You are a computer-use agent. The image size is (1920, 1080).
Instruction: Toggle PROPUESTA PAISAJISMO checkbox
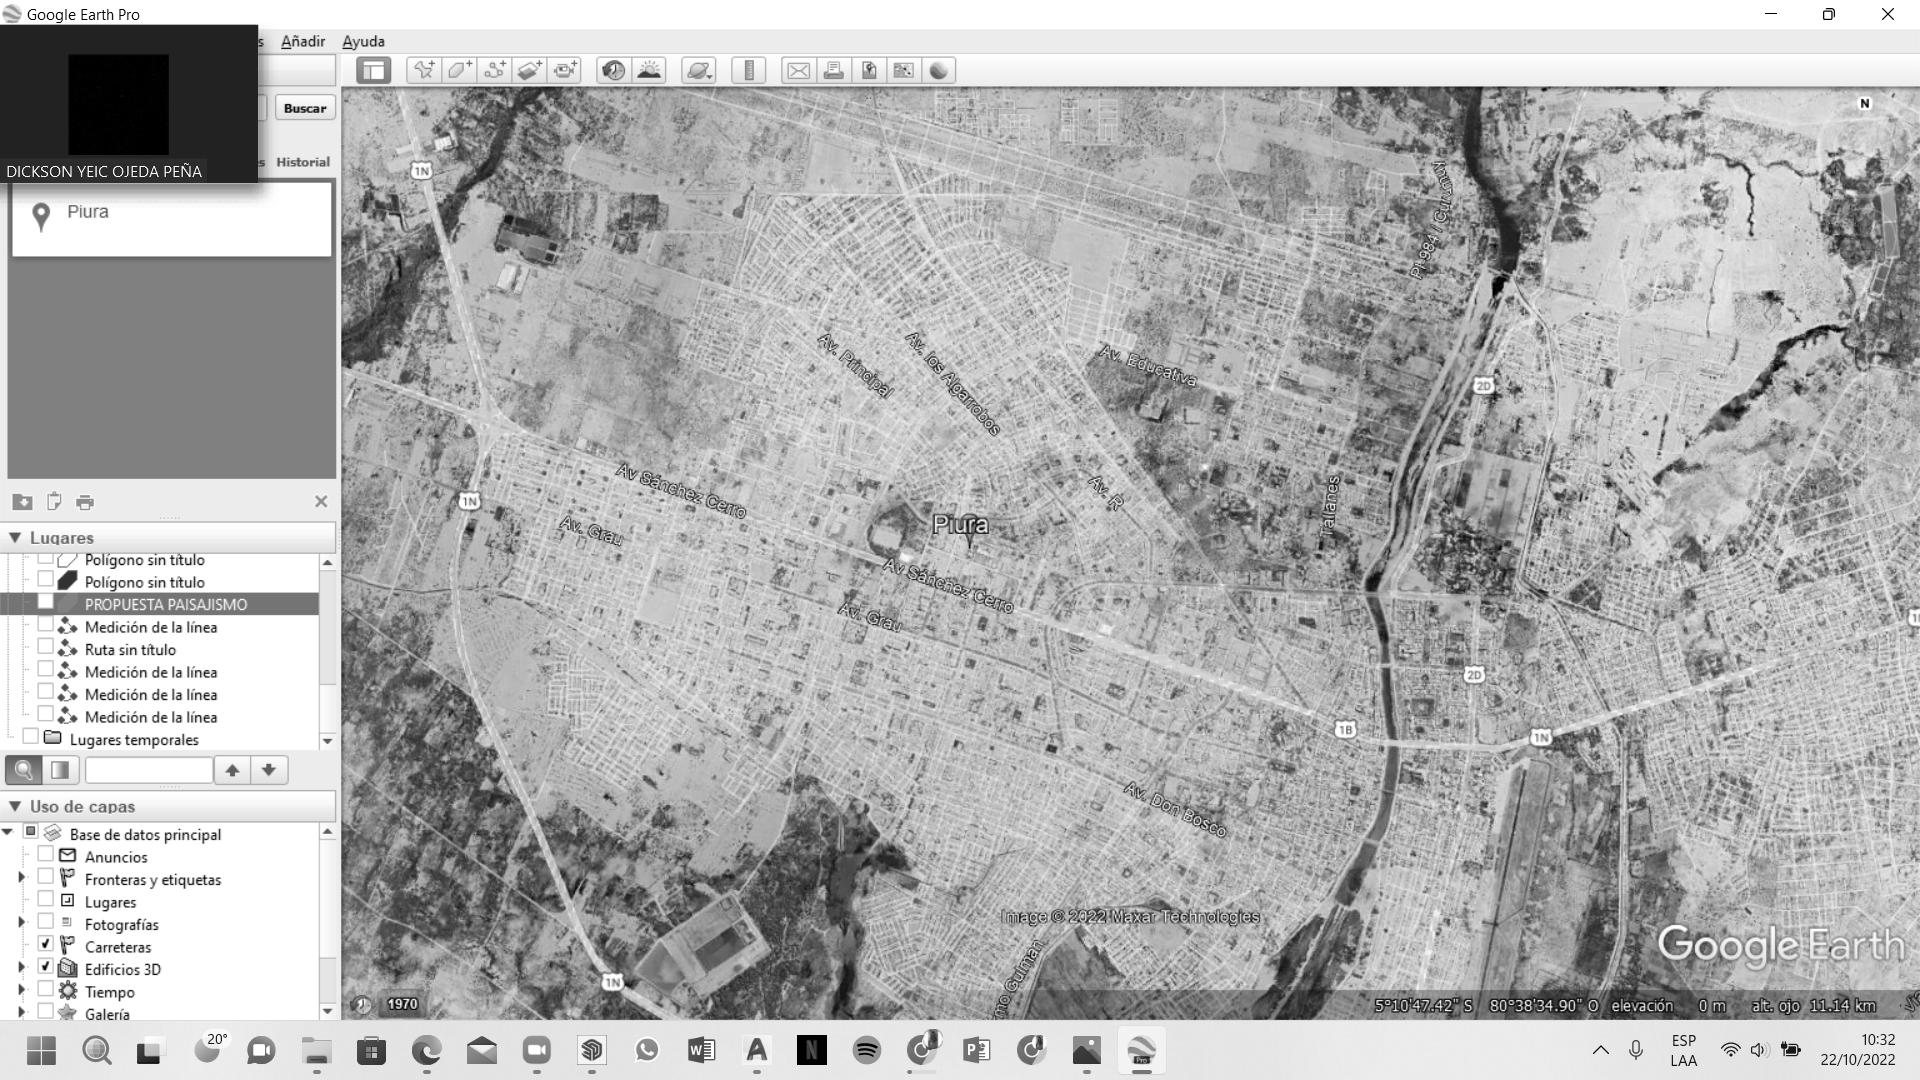45,602
